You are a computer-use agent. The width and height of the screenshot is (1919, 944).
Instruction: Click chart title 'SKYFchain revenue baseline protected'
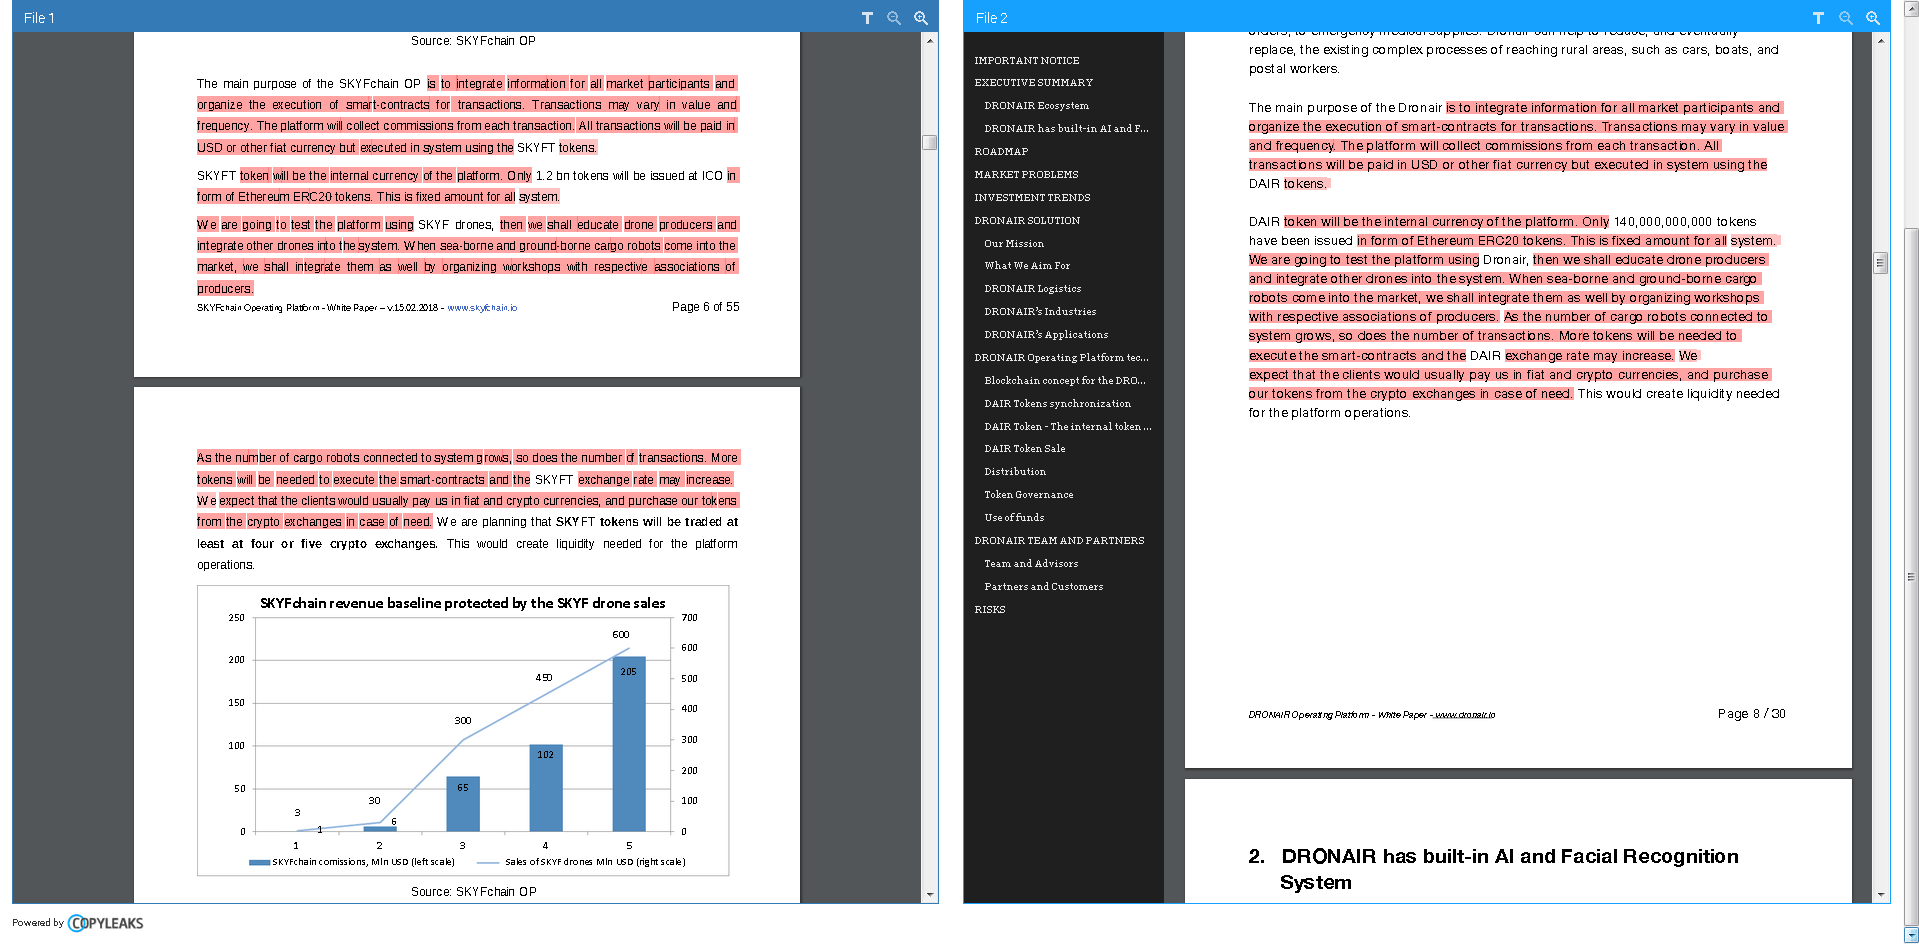click(x=462, y=604)
